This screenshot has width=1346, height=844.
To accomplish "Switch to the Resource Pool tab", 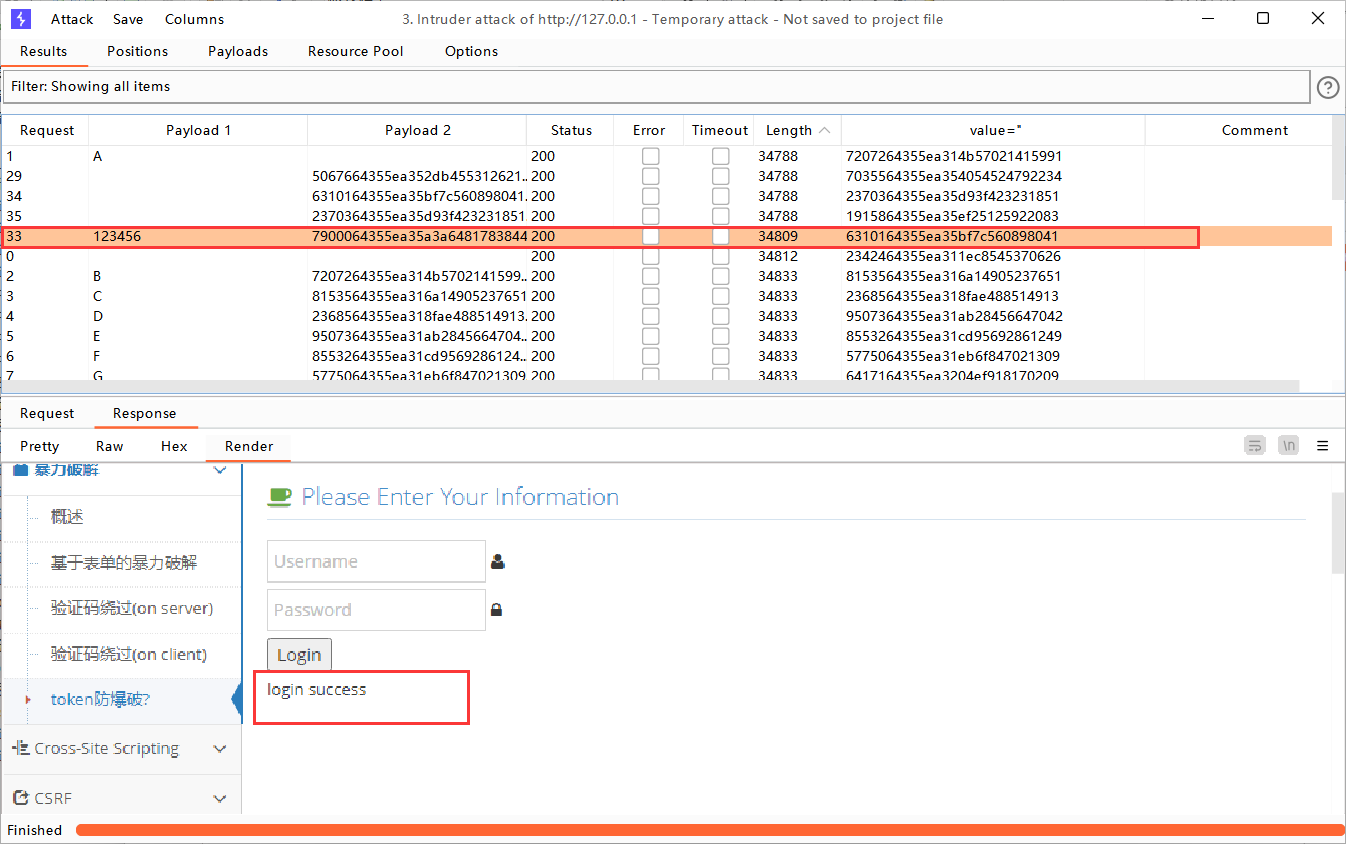I will 356,51.
